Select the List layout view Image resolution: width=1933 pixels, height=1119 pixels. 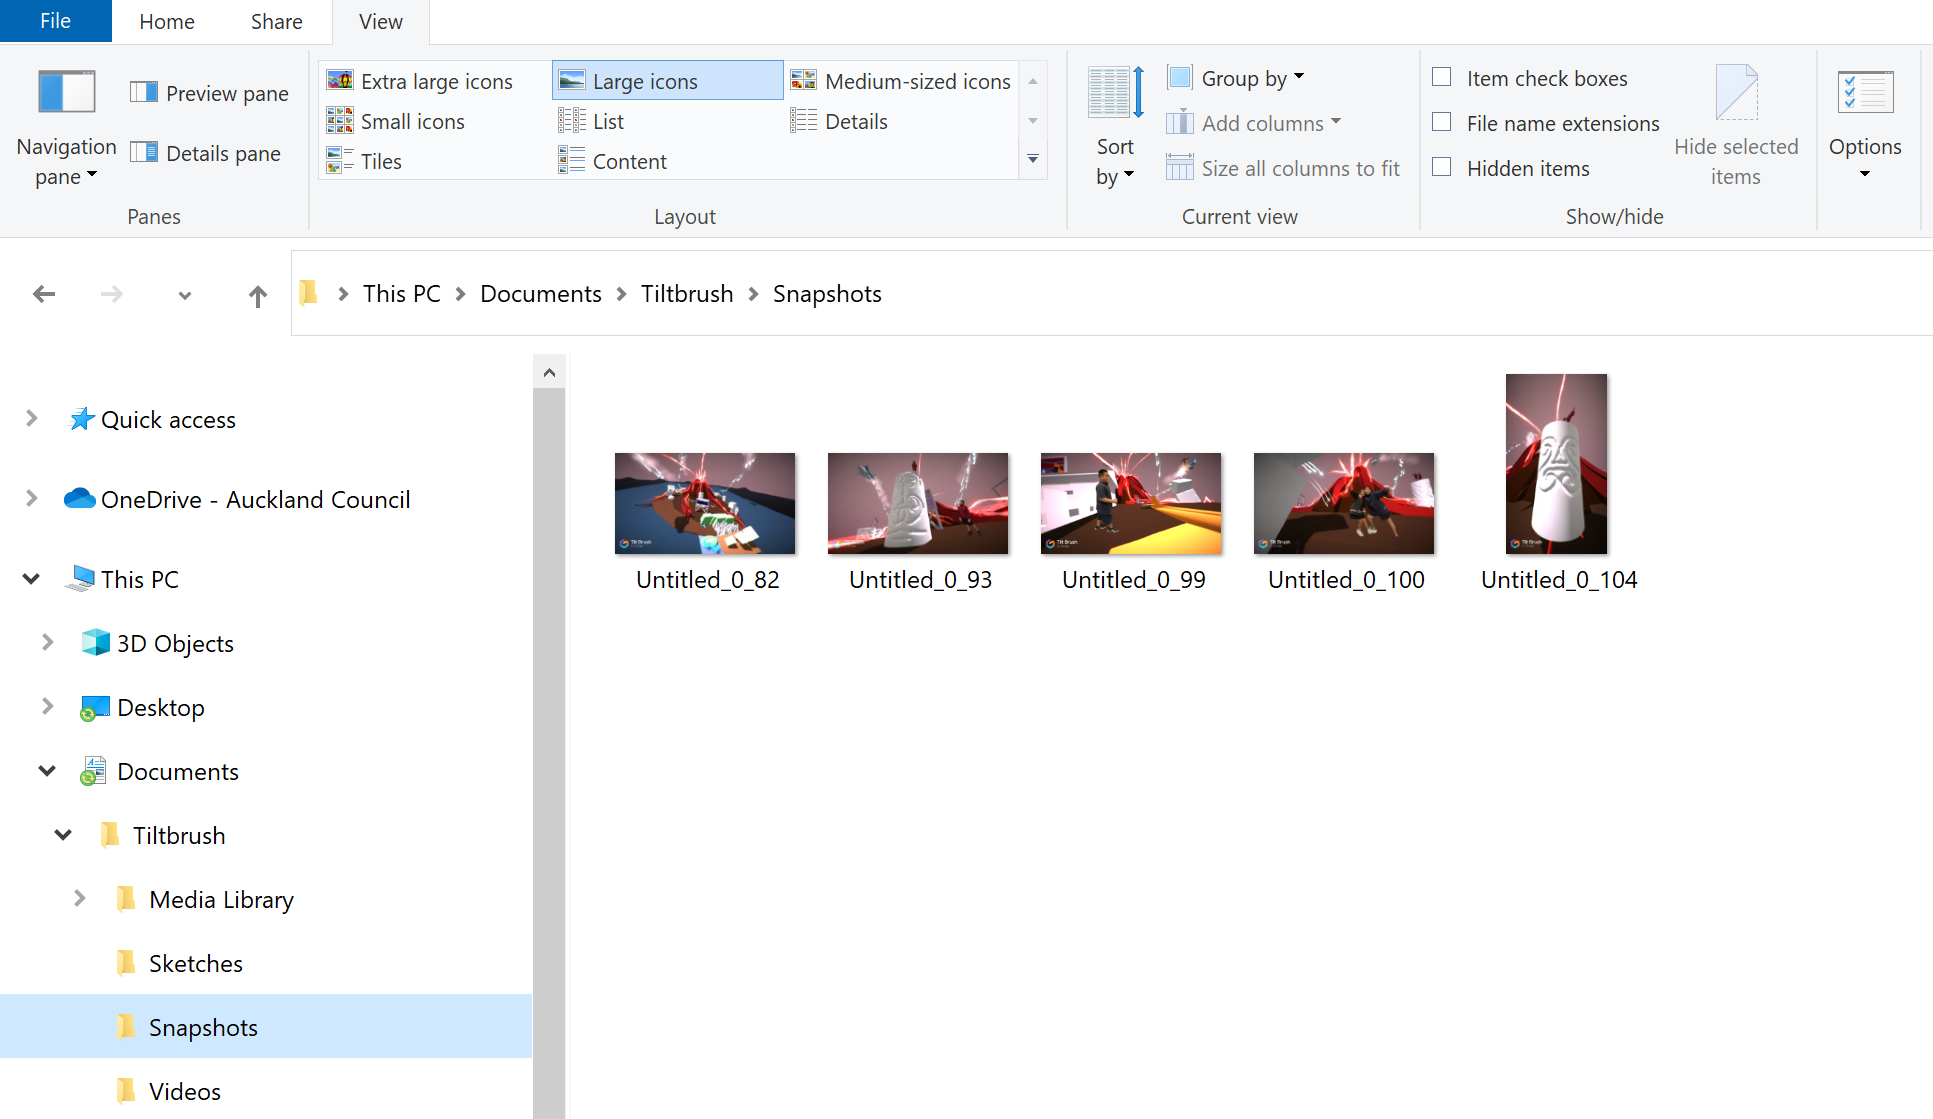(x=606, y=121)
